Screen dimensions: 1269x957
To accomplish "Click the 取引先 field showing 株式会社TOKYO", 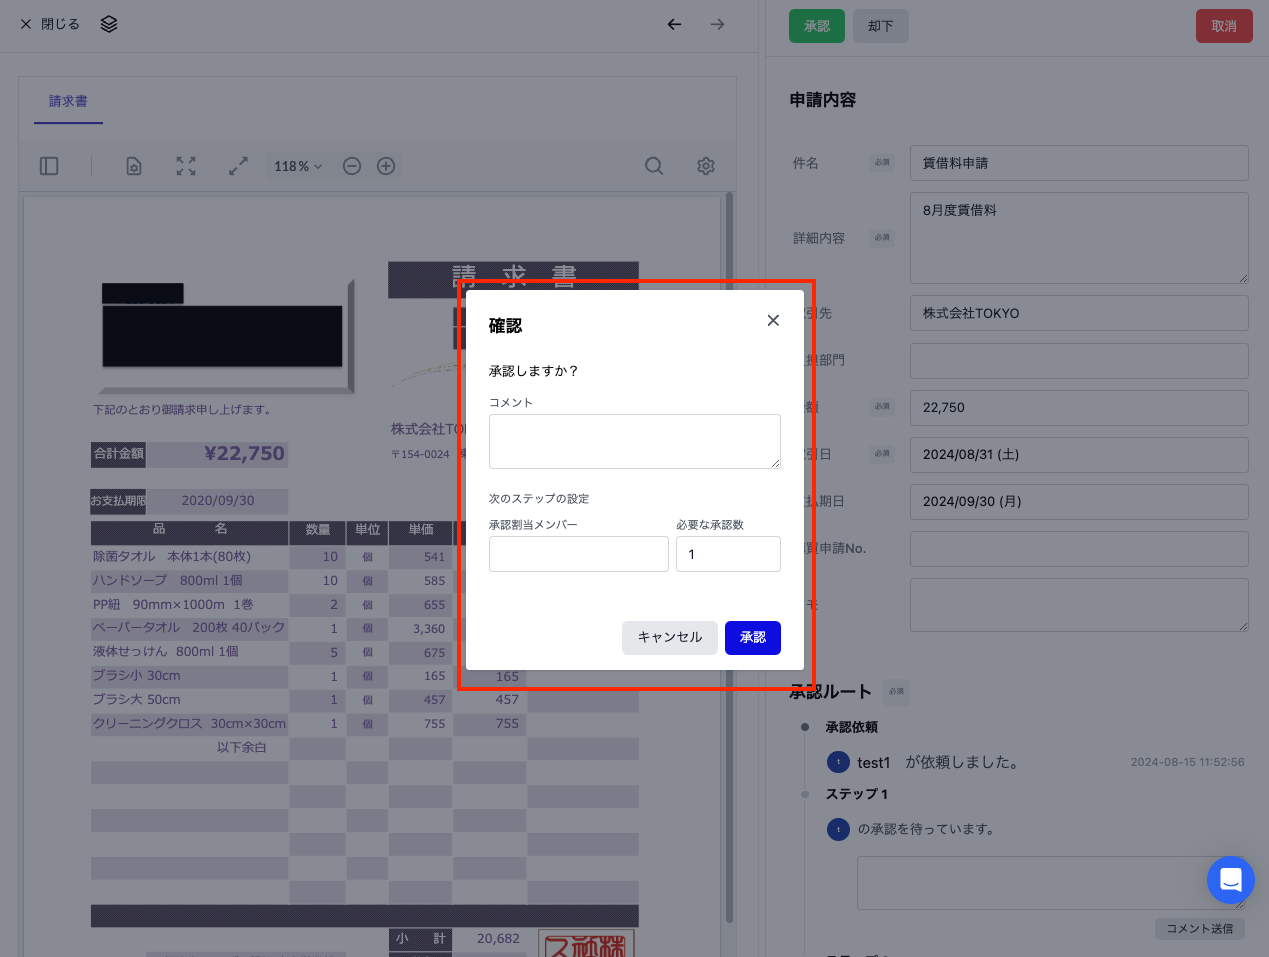I will pos(1079,313).
